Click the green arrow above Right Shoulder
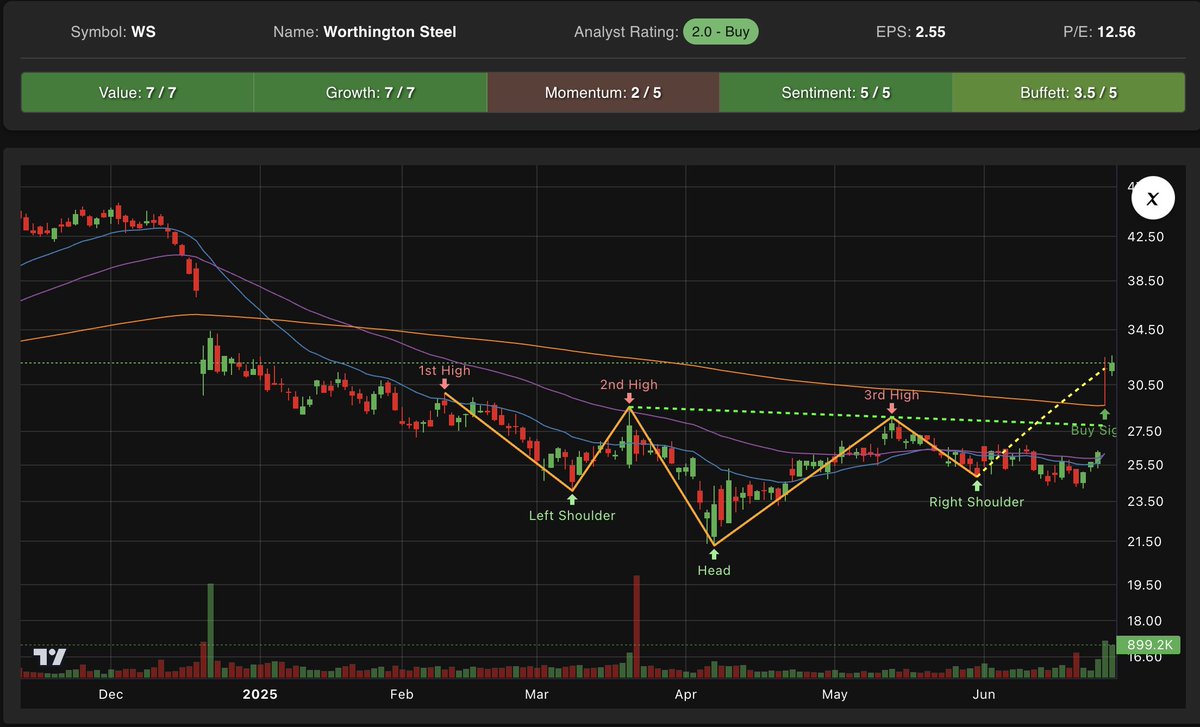 click(976, 485)
